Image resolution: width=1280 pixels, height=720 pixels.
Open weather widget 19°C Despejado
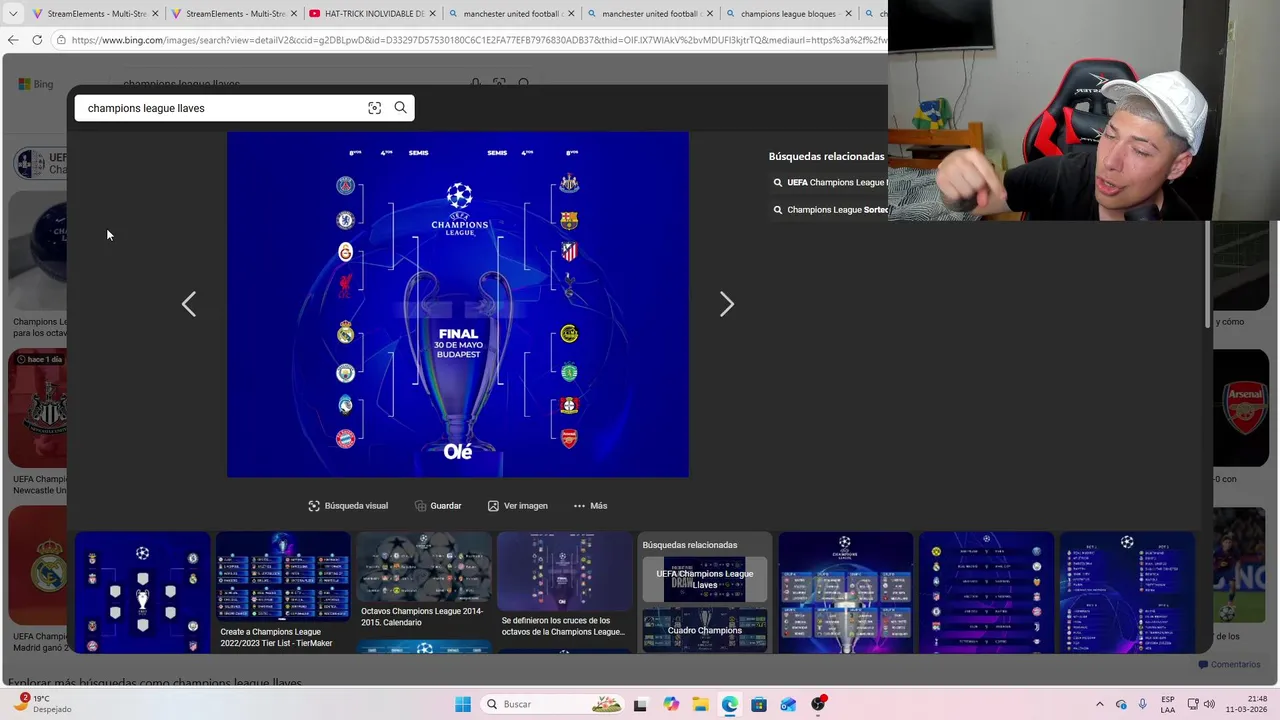(x=42, y=704)
